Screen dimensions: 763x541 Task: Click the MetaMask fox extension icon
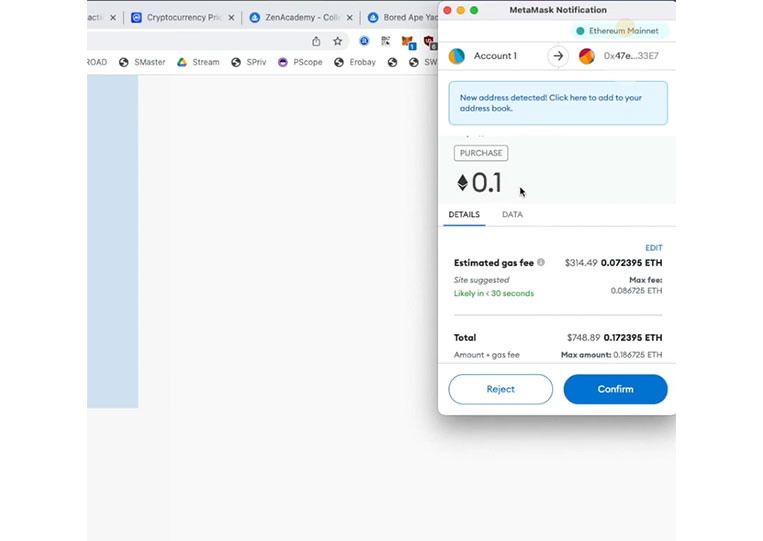click(407, 42)
